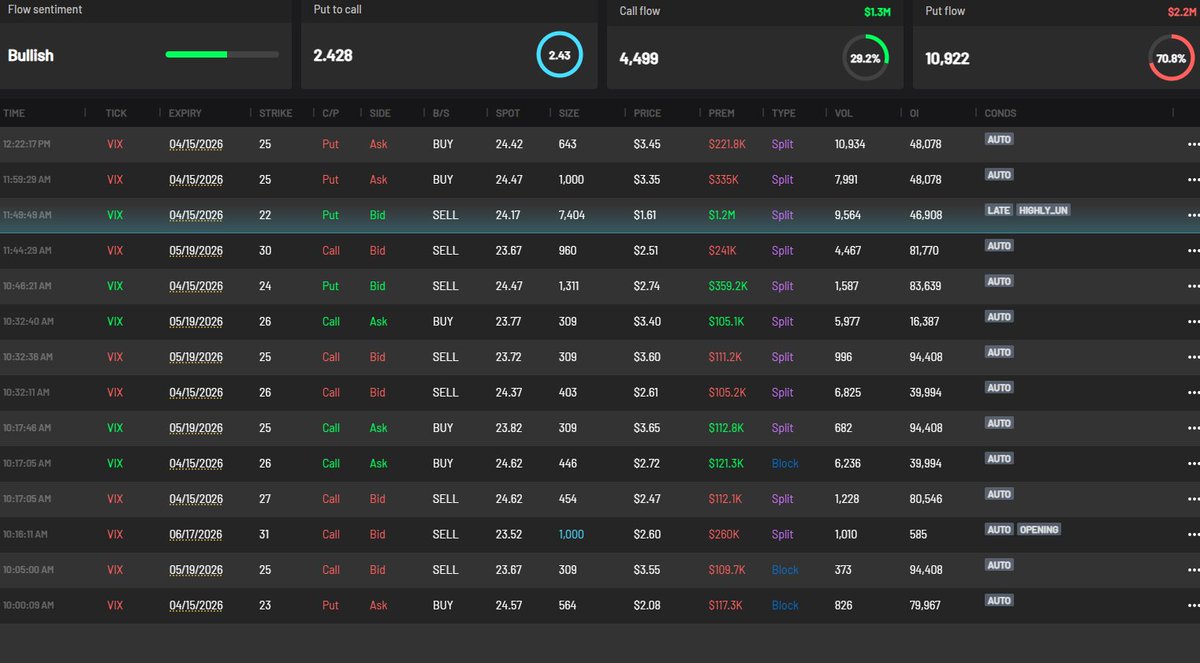Click the call flow count 4,499

(x=639, y=59)
